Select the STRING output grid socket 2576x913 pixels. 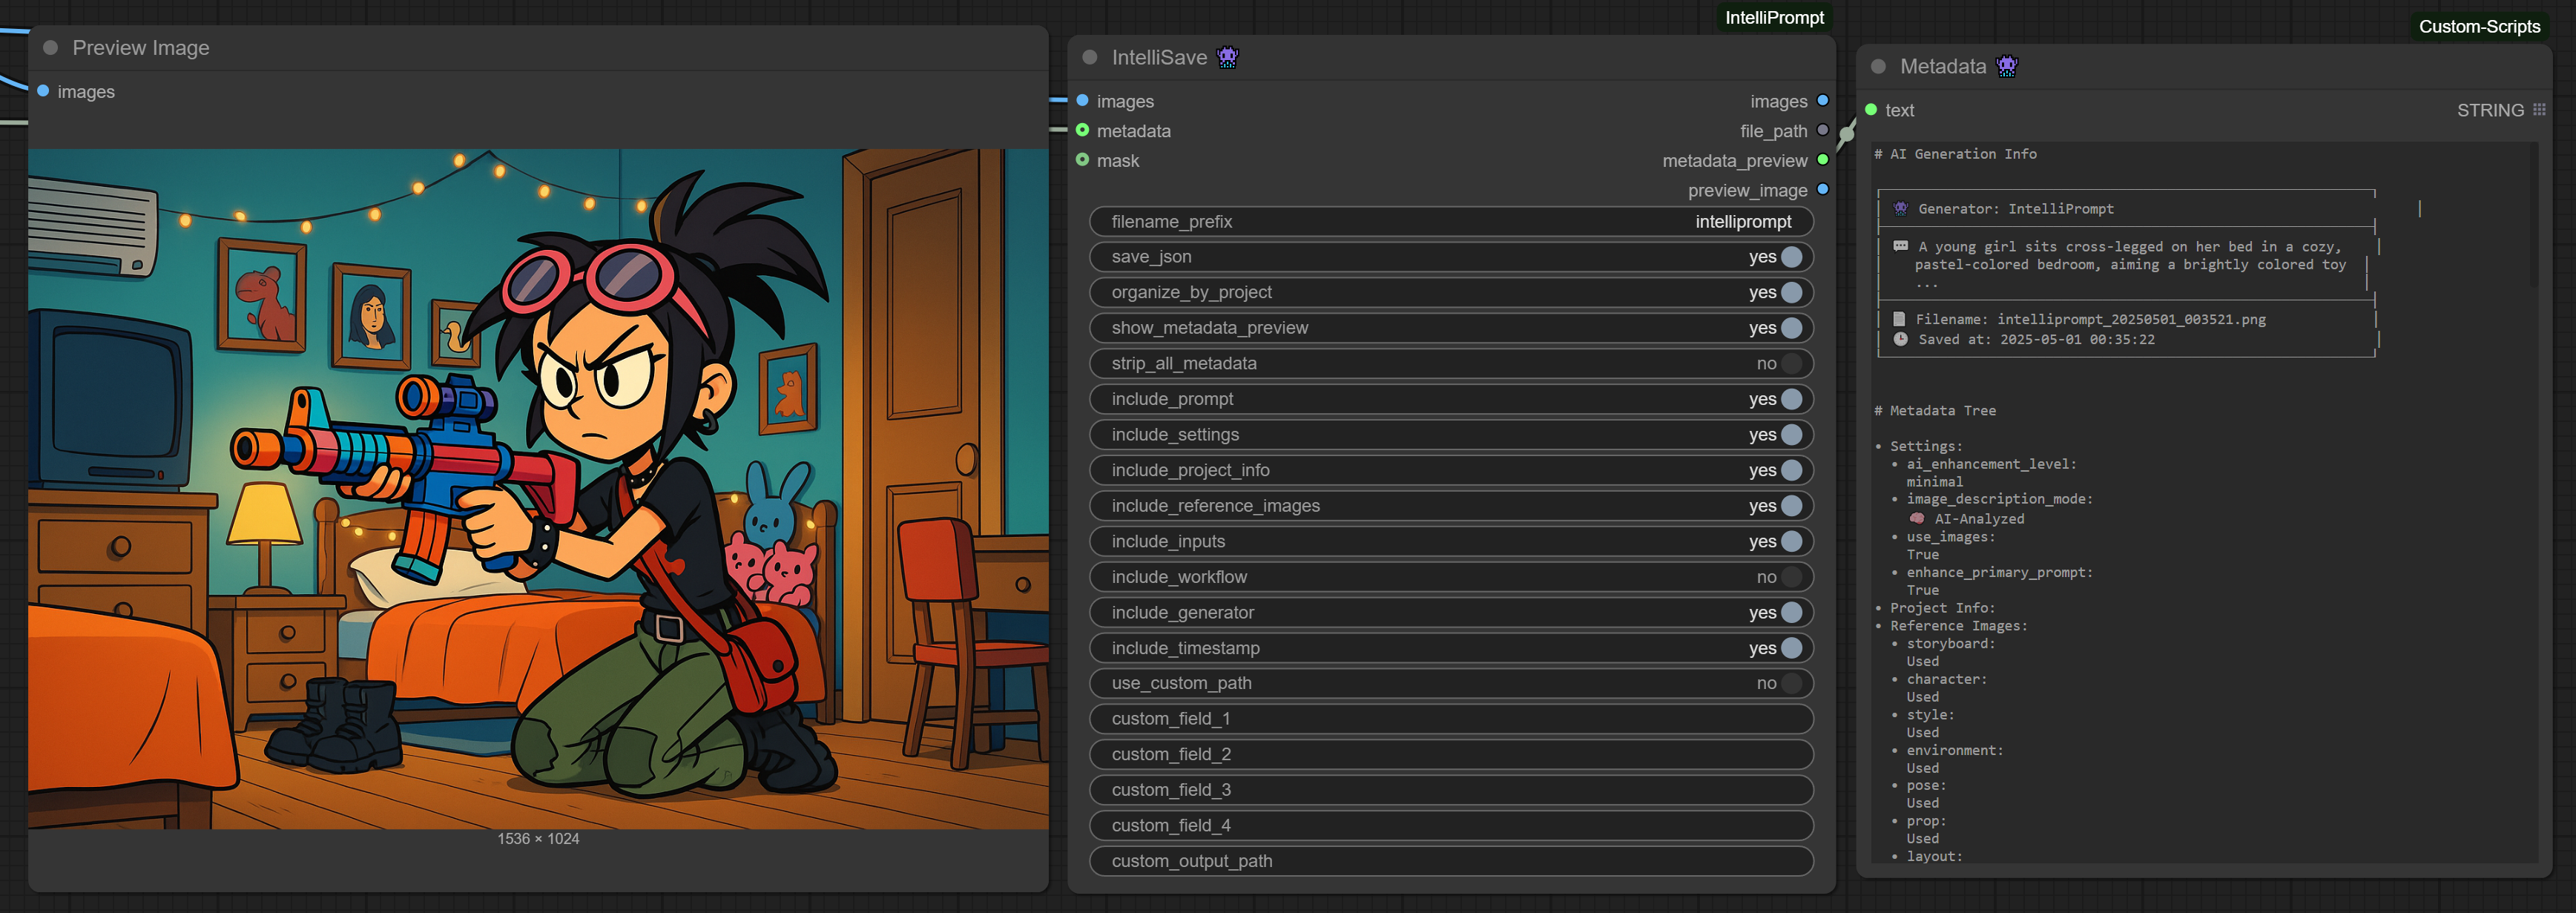pos(2539,110)
